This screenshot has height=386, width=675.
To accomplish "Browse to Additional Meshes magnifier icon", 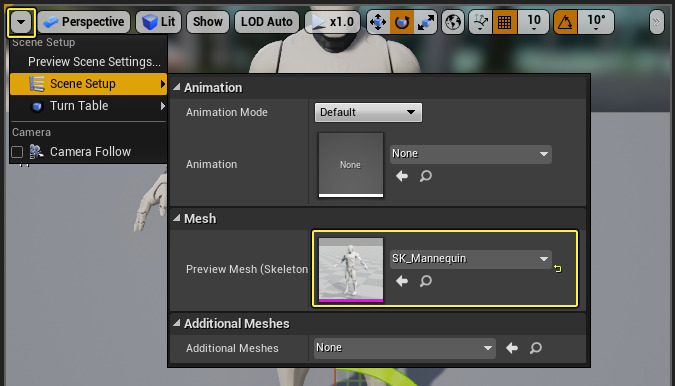I will (x=536, y=348).
